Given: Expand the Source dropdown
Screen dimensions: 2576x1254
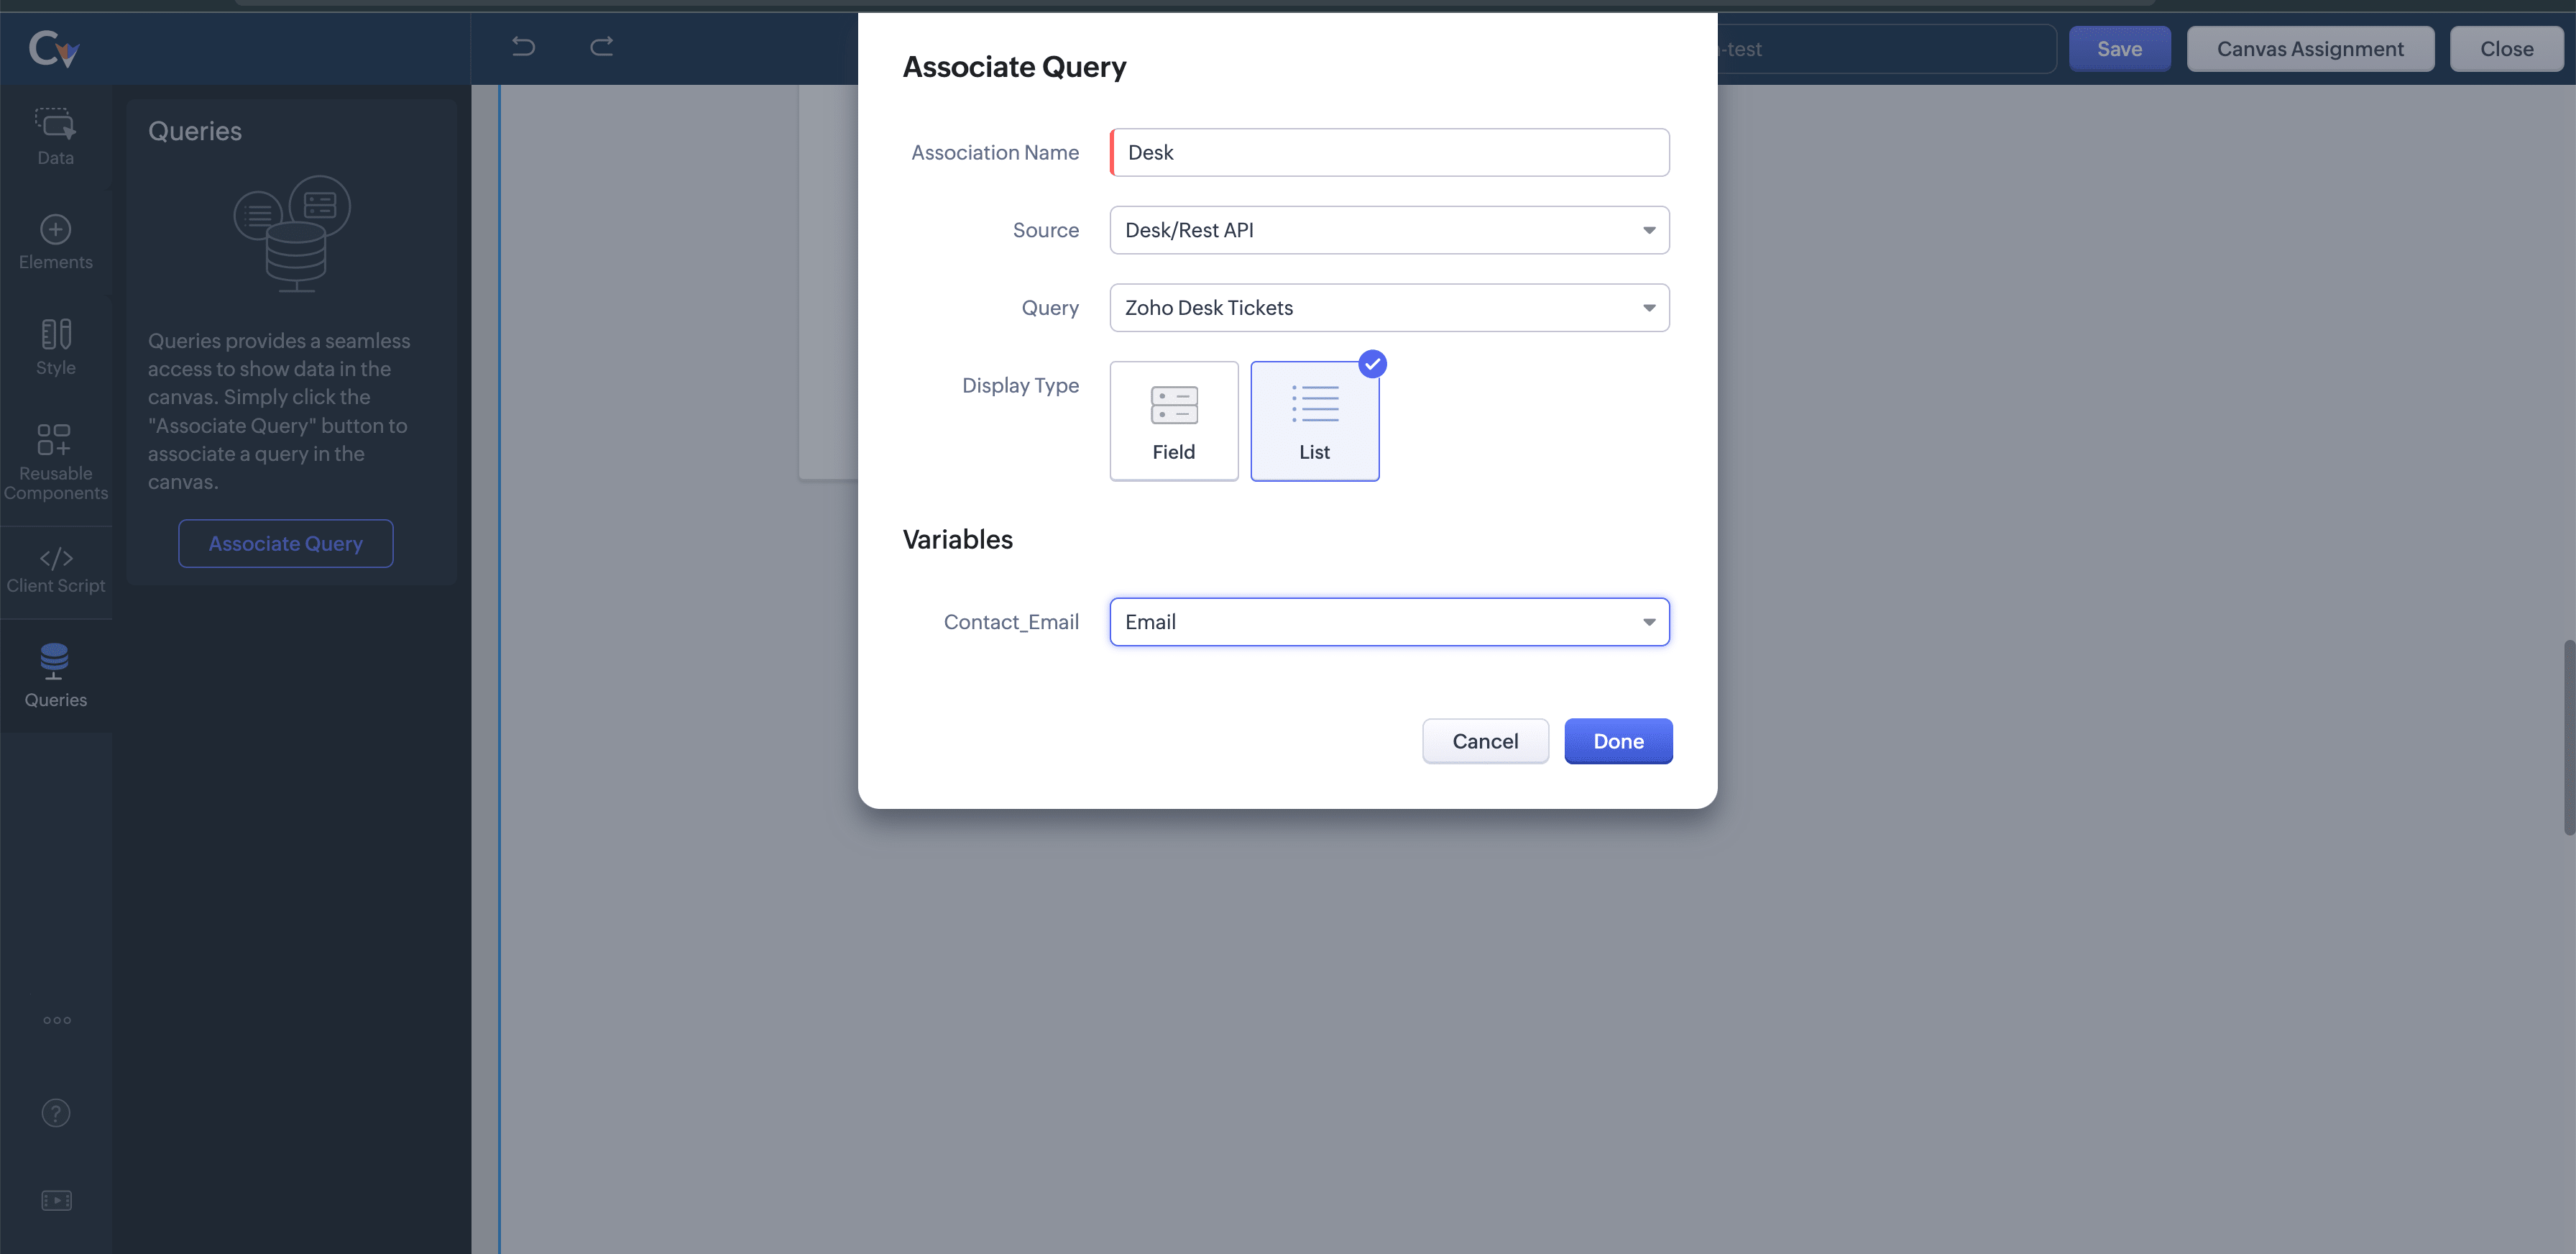Looking at the screenshot, I should click(1388, 230).
